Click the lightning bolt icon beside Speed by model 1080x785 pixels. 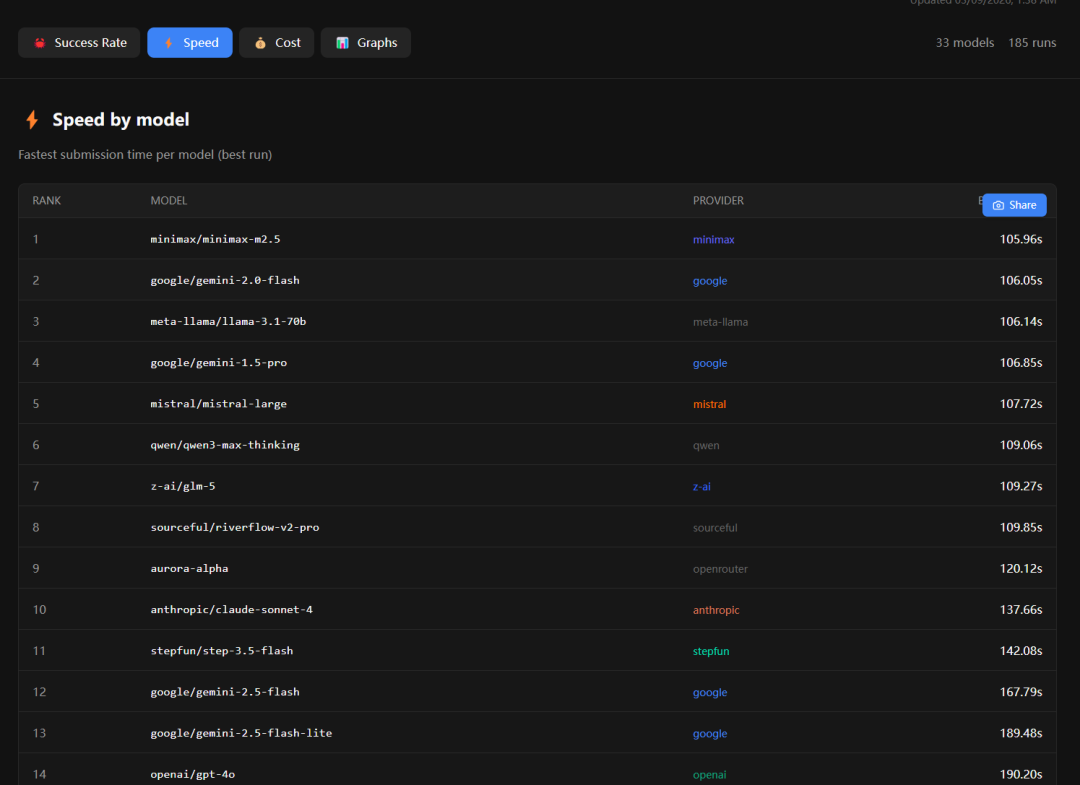point(32,120)
